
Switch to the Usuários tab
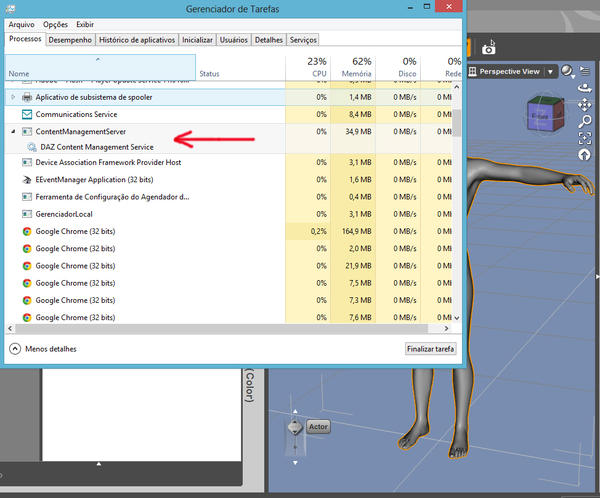(x=234, y=40)
